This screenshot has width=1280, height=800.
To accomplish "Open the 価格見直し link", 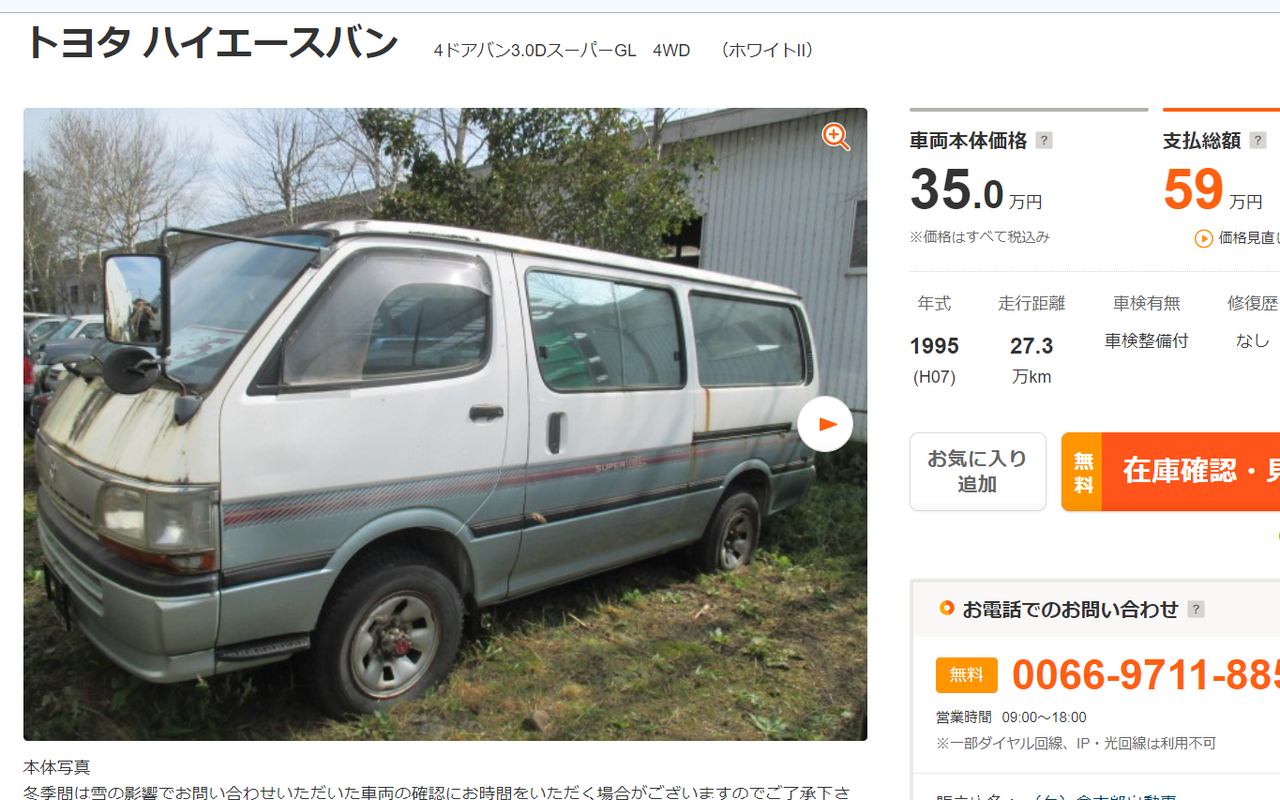I will point(1249,238).
